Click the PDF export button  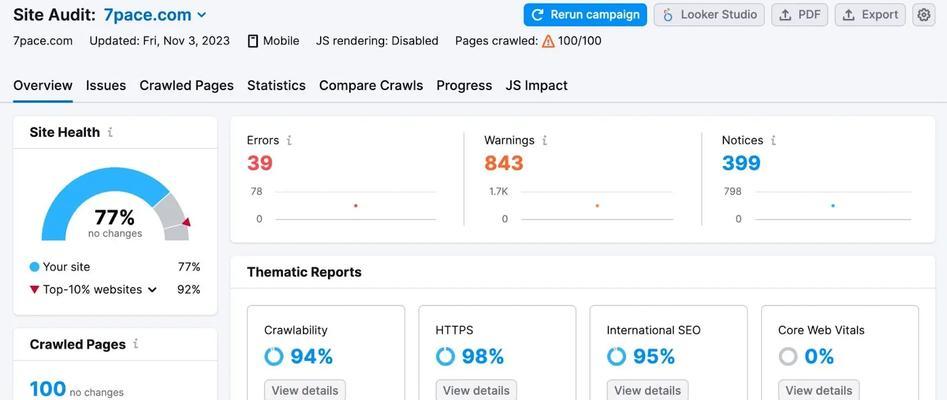(800, 15)
